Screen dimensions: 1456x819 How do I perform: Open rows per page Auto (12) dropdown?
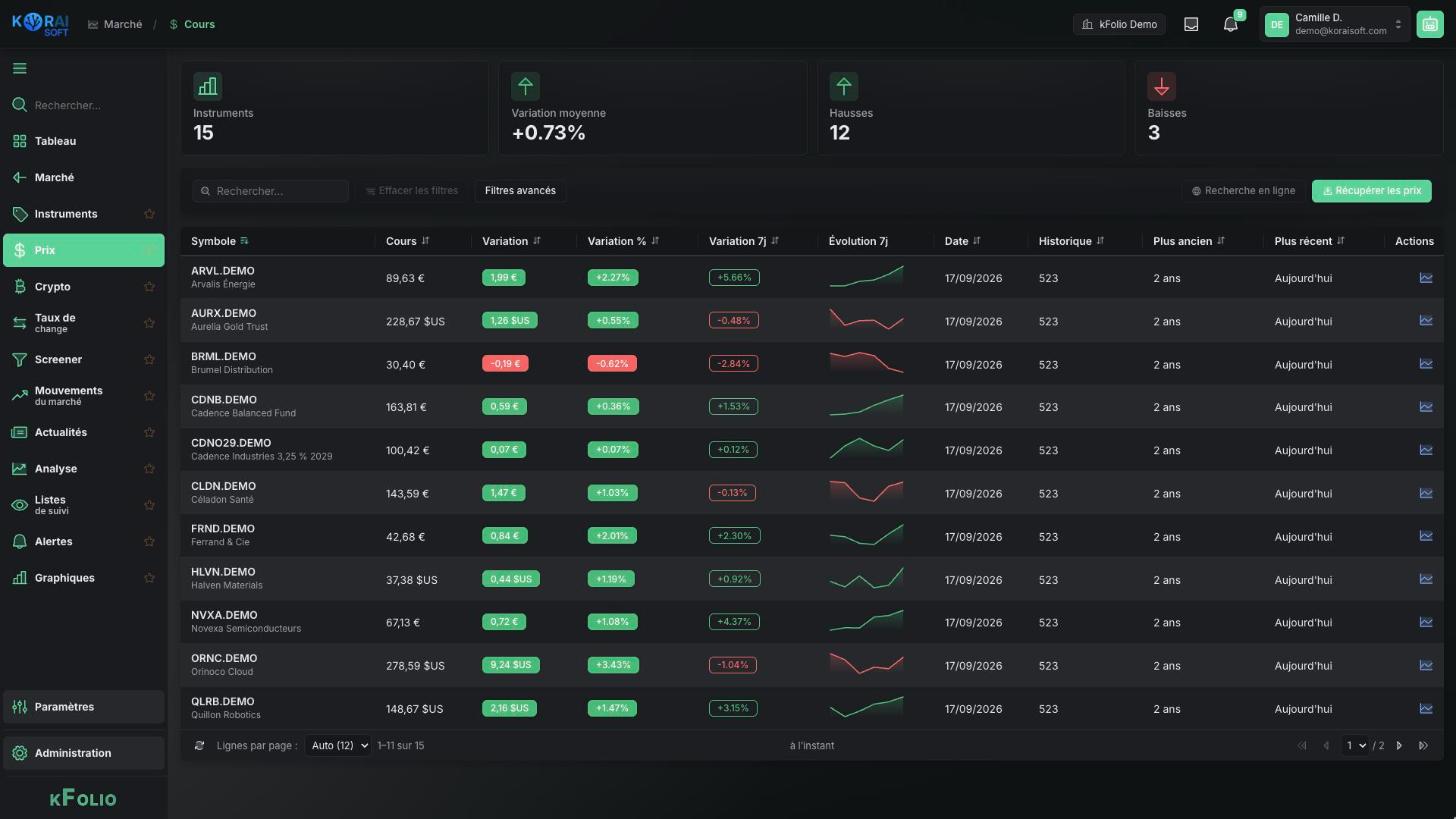[x=338, y=745]
